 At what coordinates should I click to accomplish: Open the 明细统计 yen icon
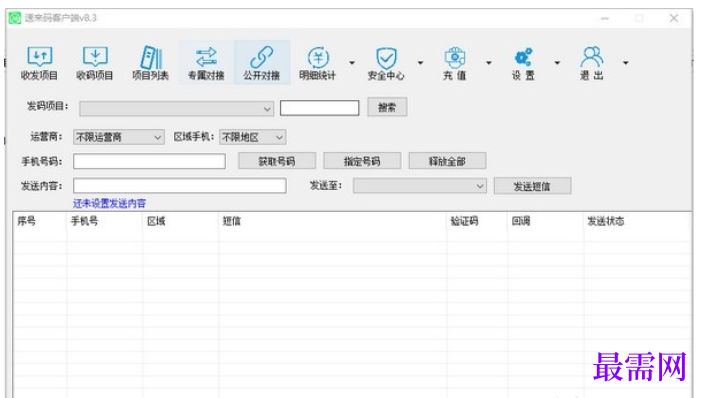317,63
